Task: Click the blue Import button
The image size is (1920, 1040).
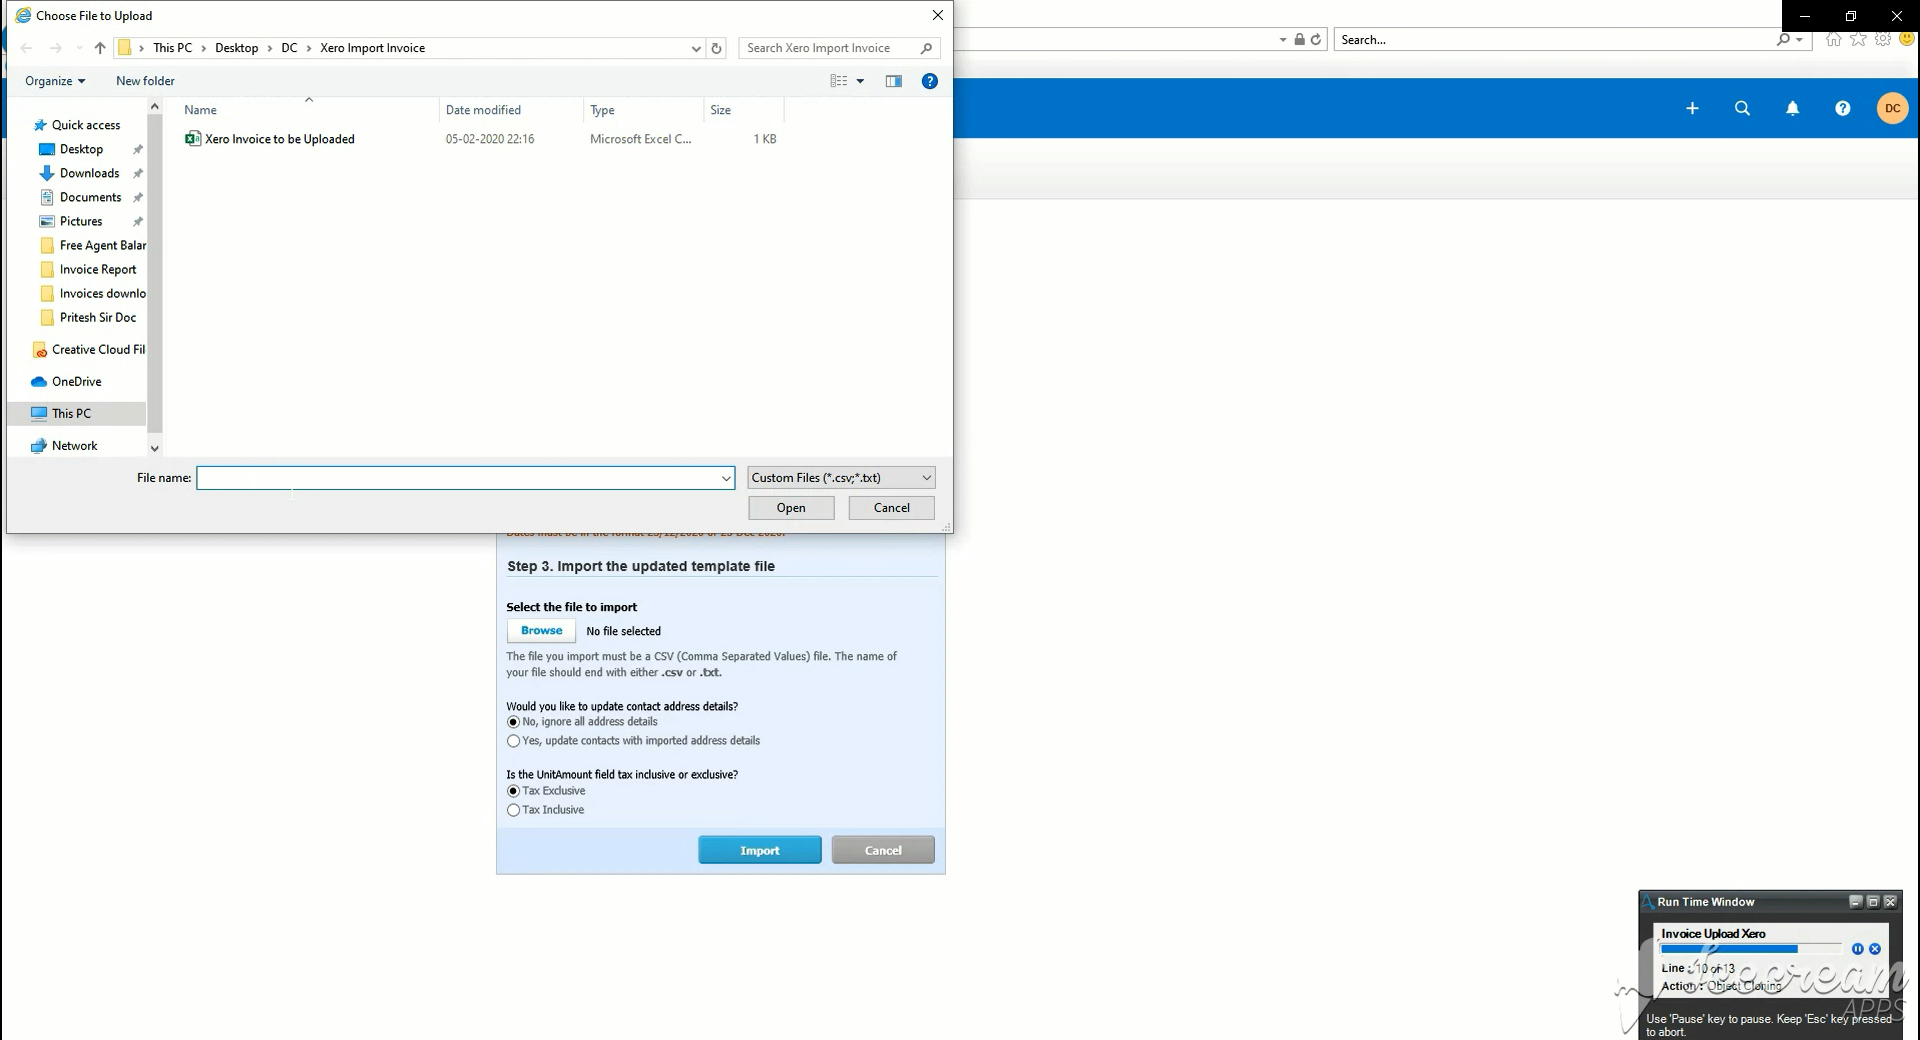Action: [760, 850]
